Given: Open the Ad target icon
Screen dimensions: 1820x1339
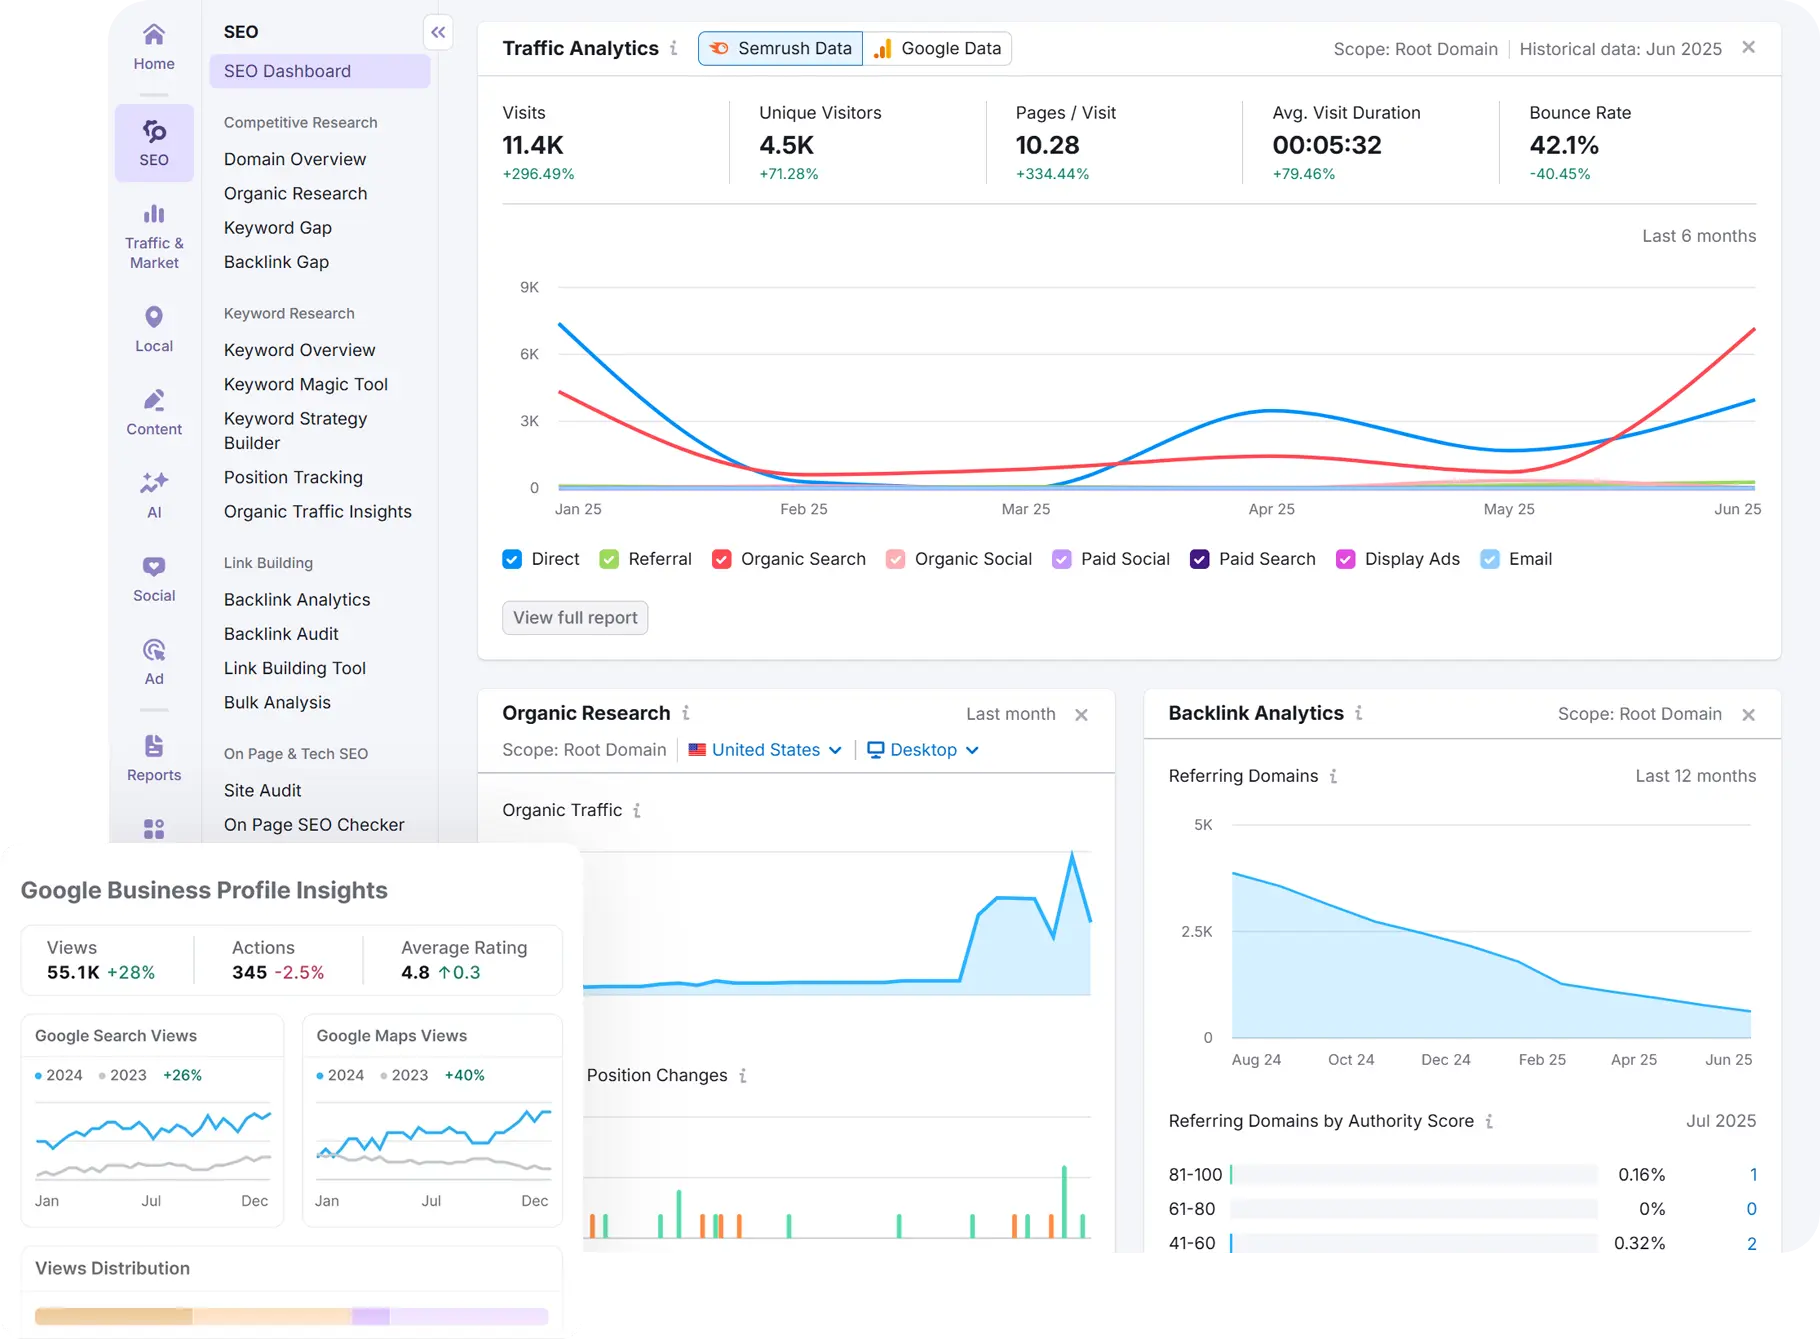Looking at the screenshot, I should click(154, 650).
